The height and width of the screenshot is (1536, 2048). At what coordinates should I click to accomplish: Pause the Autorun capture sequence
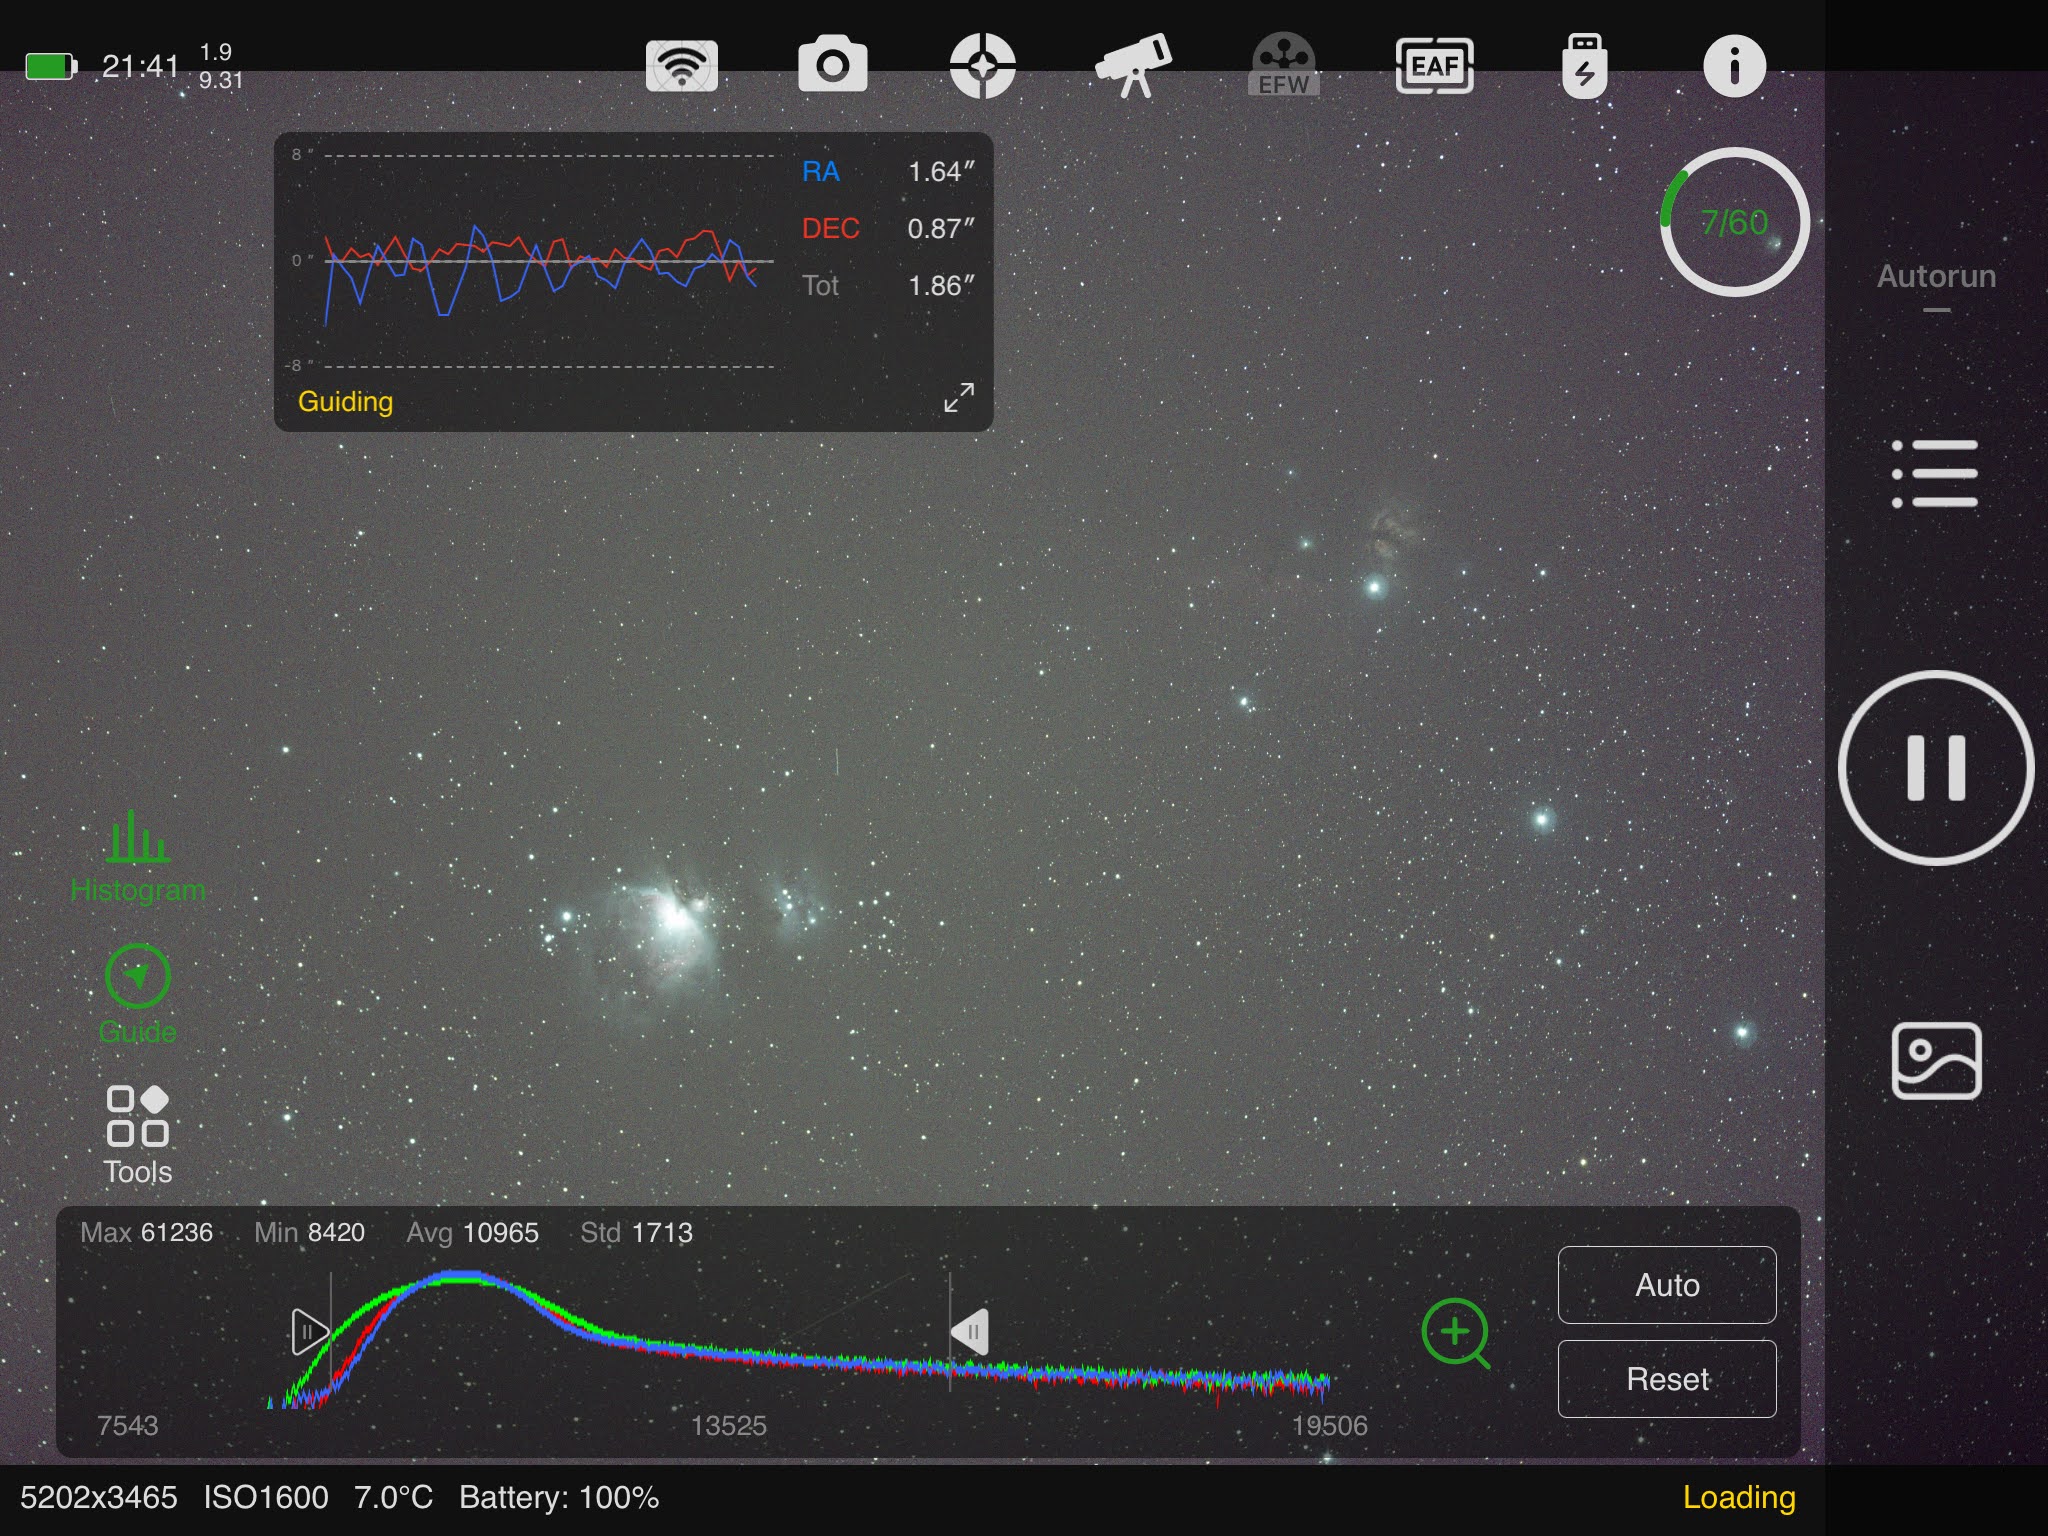coord(1936,767)
